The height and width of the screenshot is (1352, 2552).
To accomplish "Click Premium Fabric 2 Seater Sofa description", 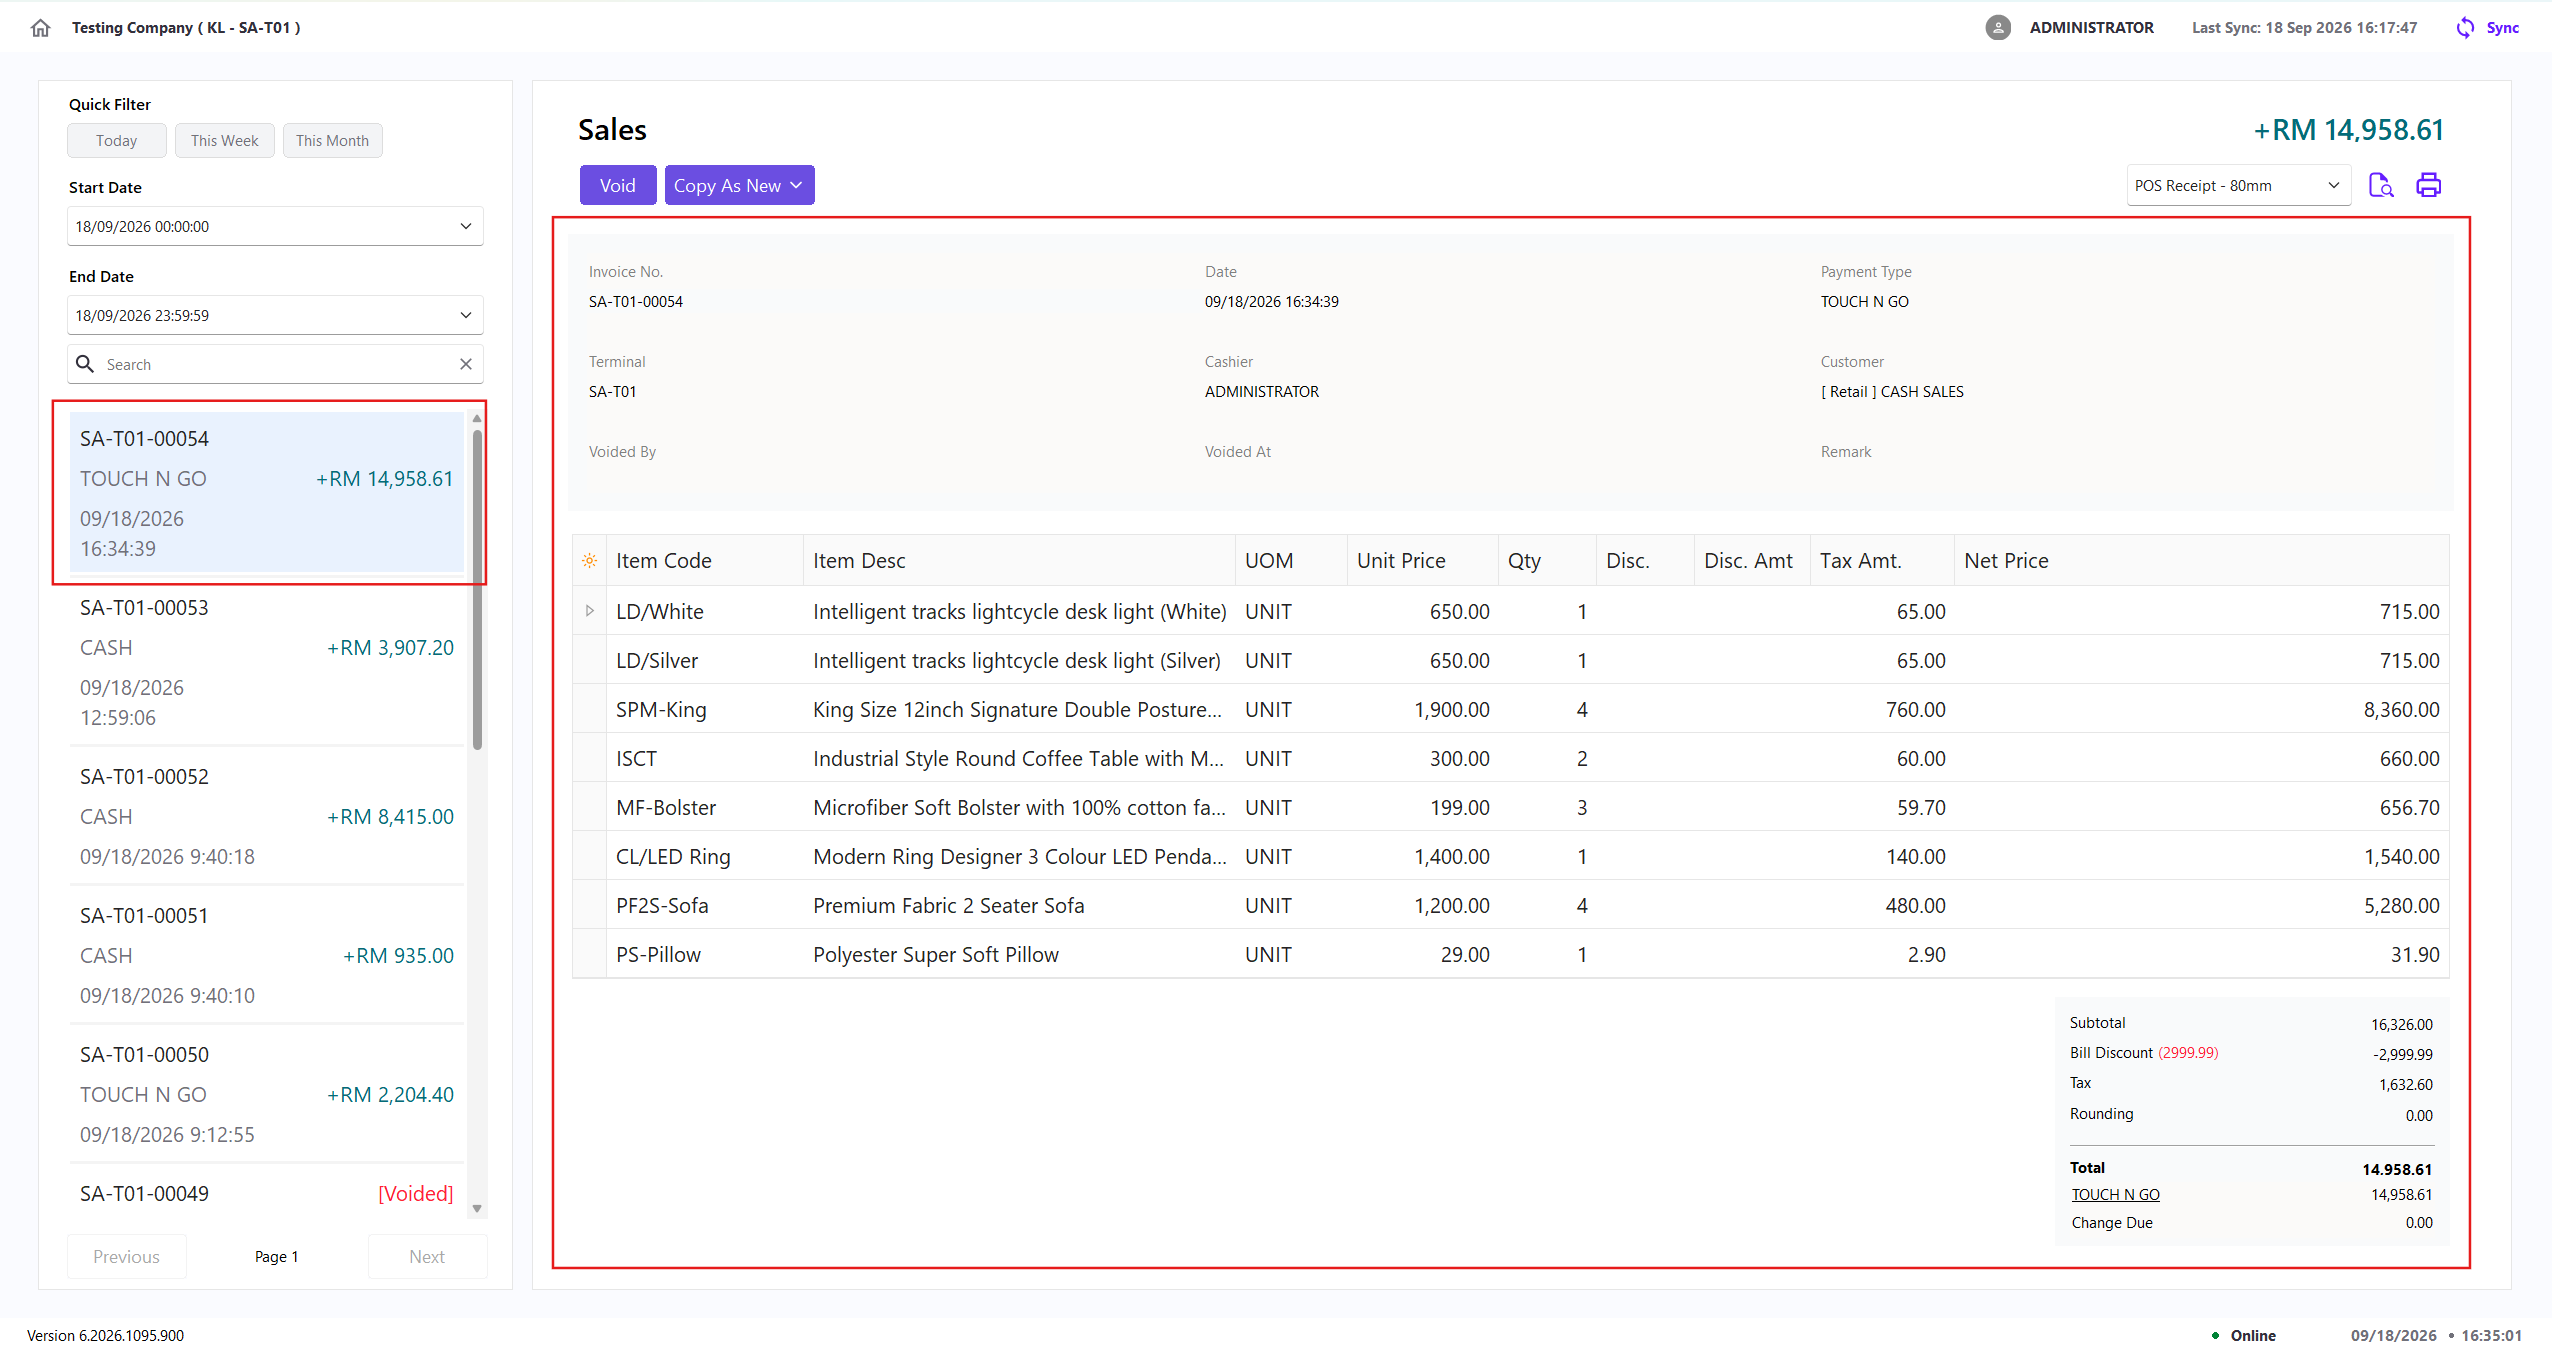I will [x=948, y=906].
